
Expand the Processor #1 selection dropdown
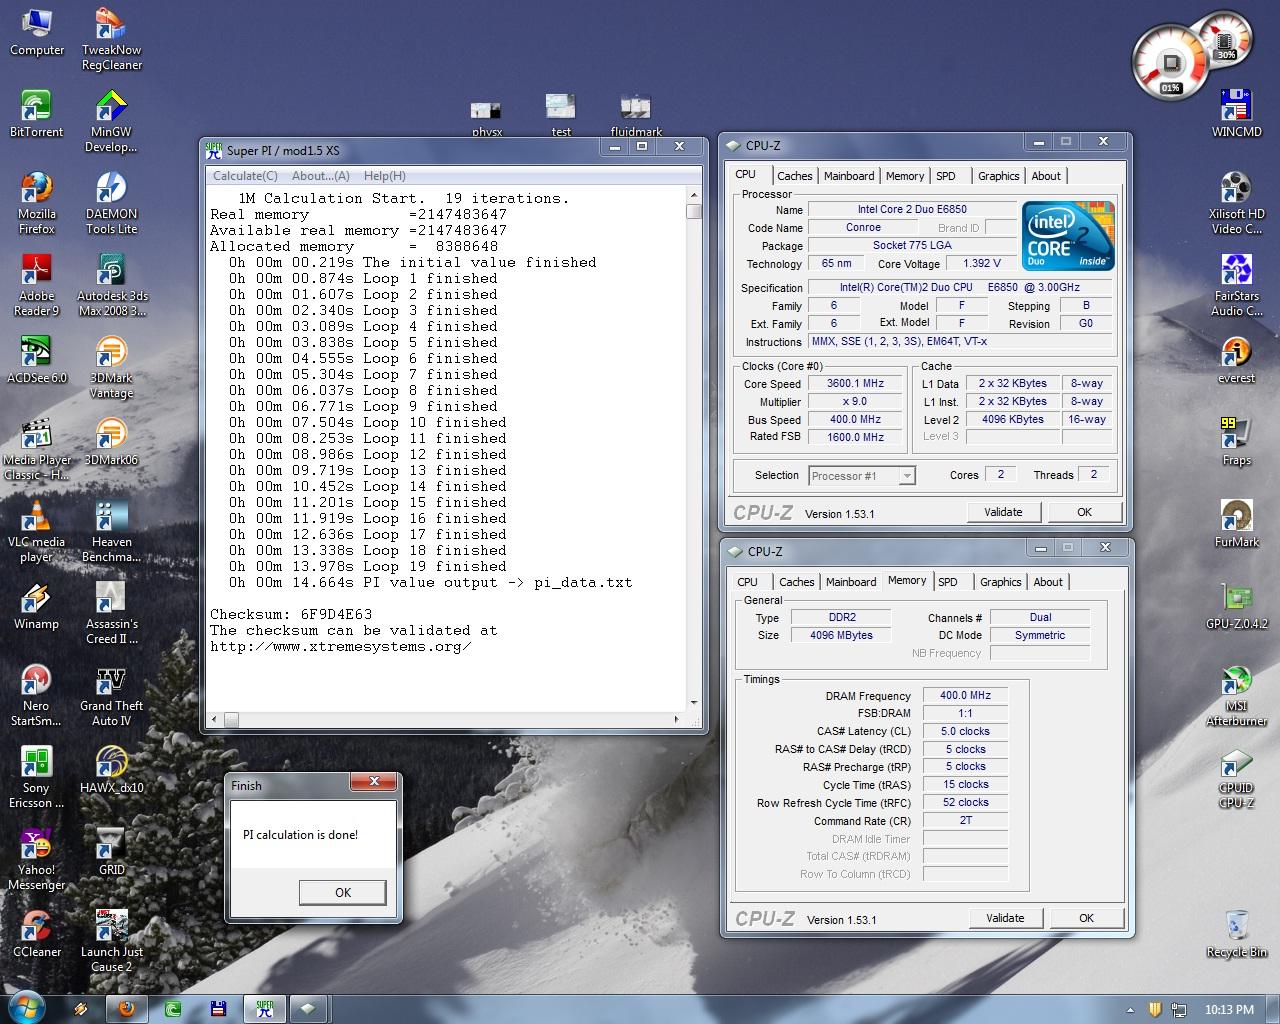(x=907, y=476)
